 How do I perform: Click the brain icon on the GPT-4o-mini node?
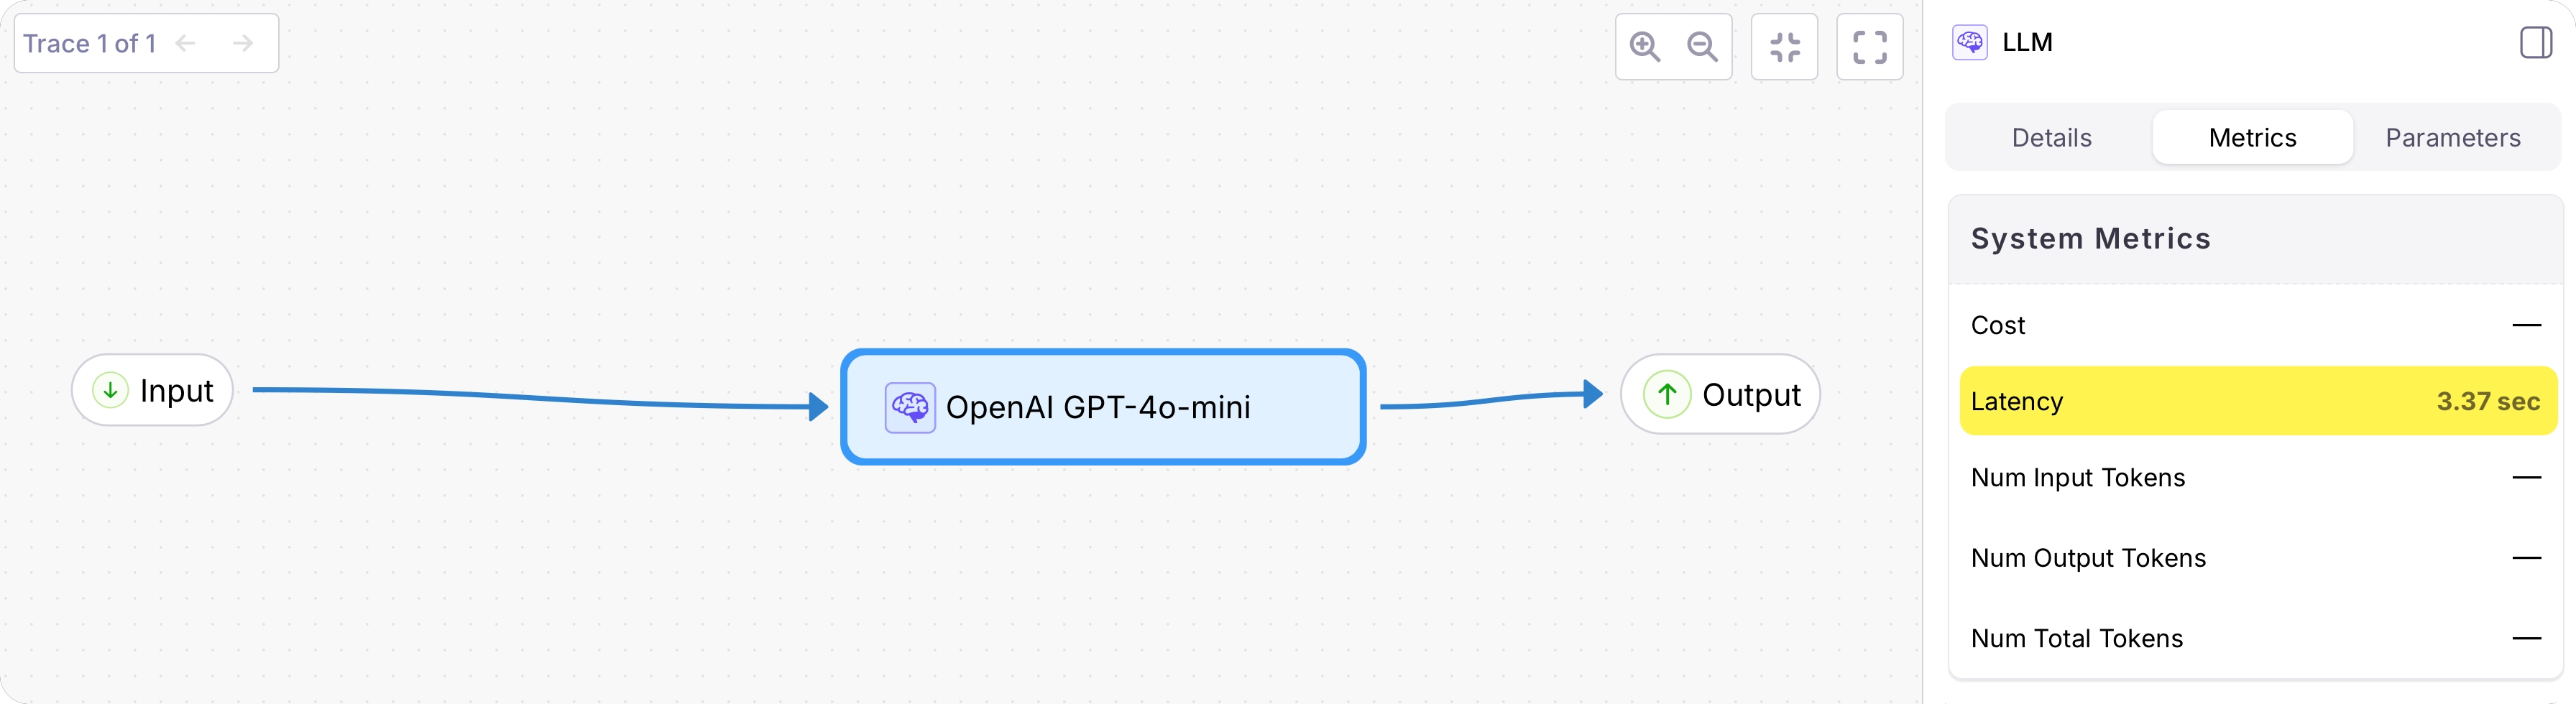909,407
